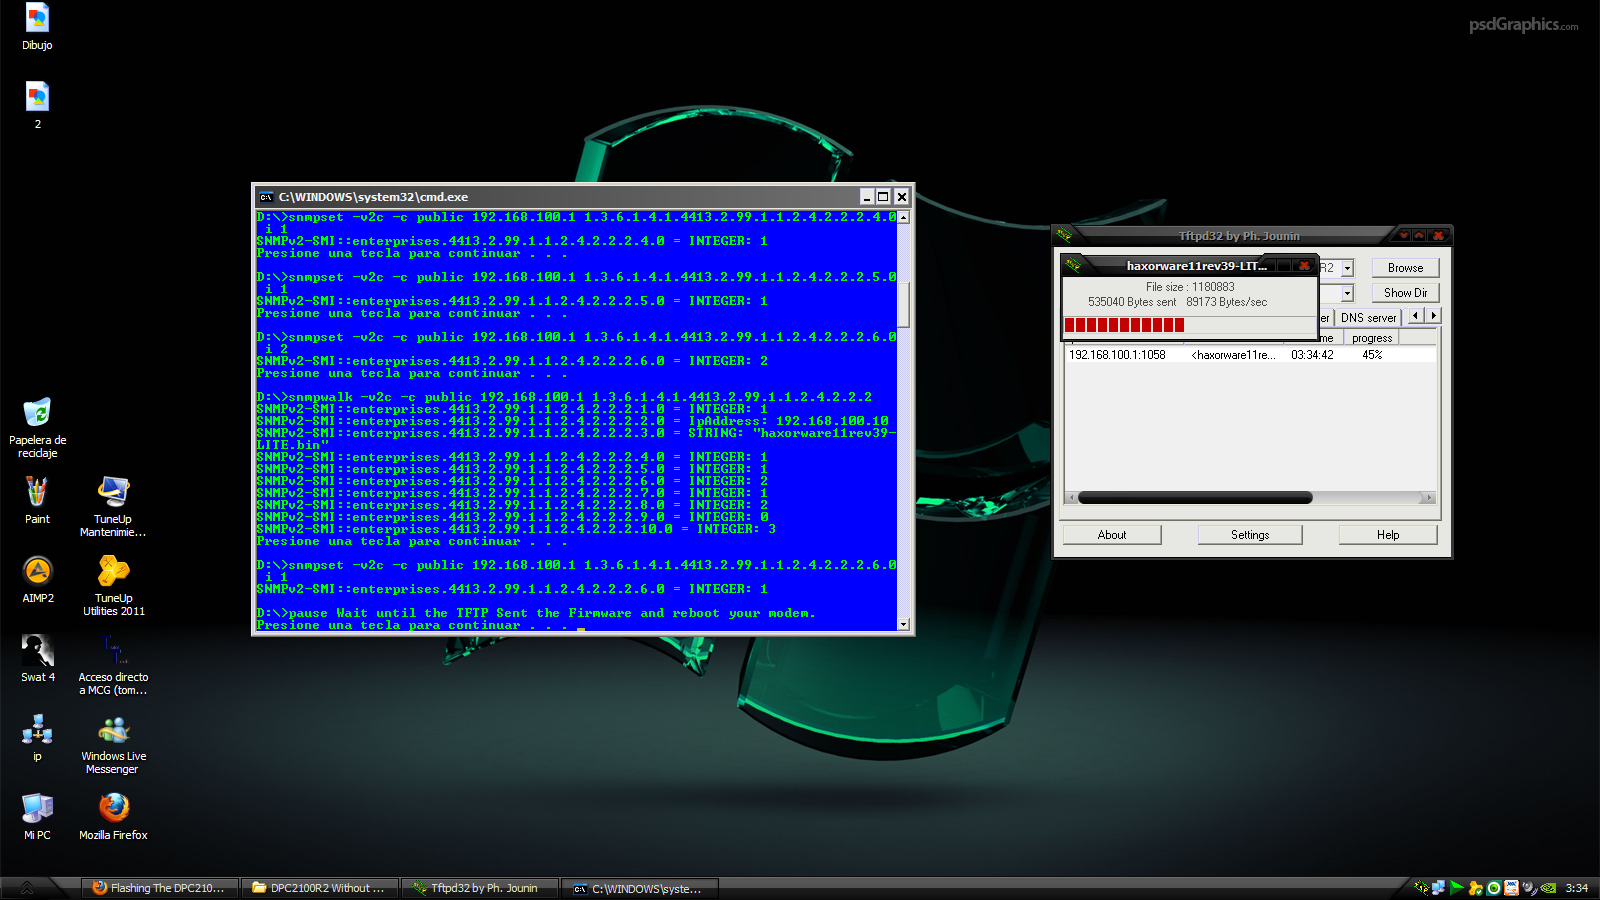This screenshot has height=900, width=1600.
Task: Open the AIMP2 desktop icon
Action: (37, 572)
